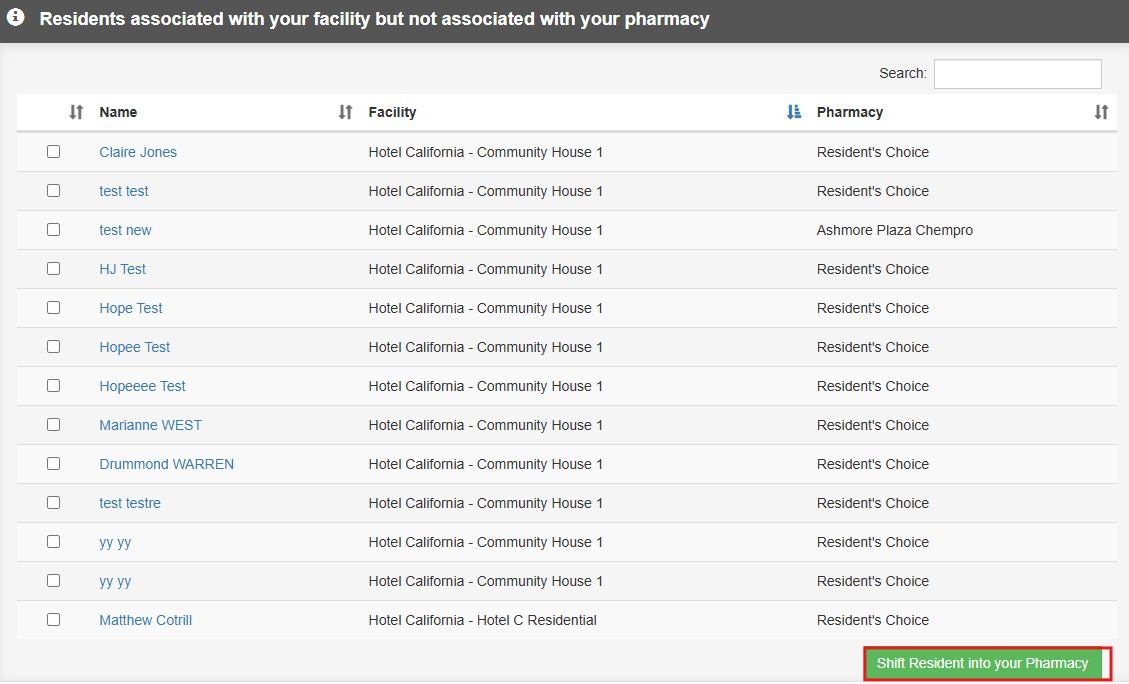Image resolution: width=1129 pixels, height=684 pixels.
Task: Check the checkbox next to Hopeeee Test
Action: coord(53,385)
